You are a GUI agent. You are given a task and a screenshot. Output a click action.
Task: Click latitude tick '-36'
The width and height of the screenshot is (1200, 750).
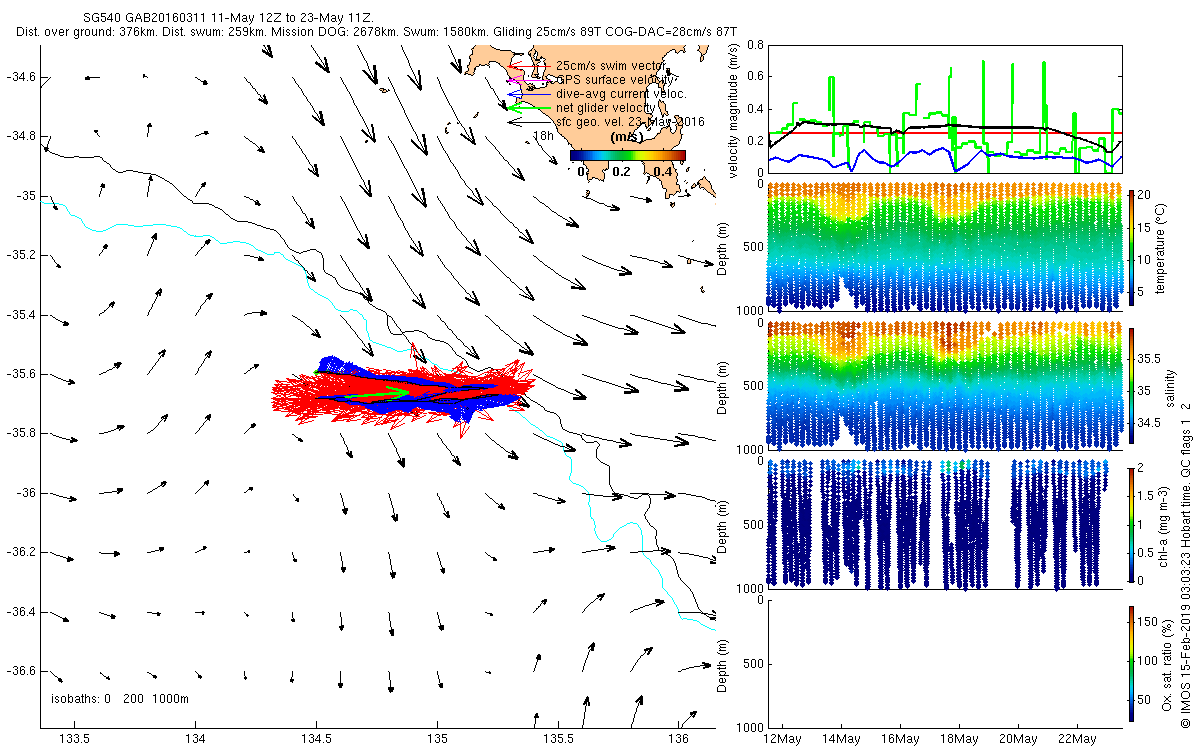(x=27, y=493)
